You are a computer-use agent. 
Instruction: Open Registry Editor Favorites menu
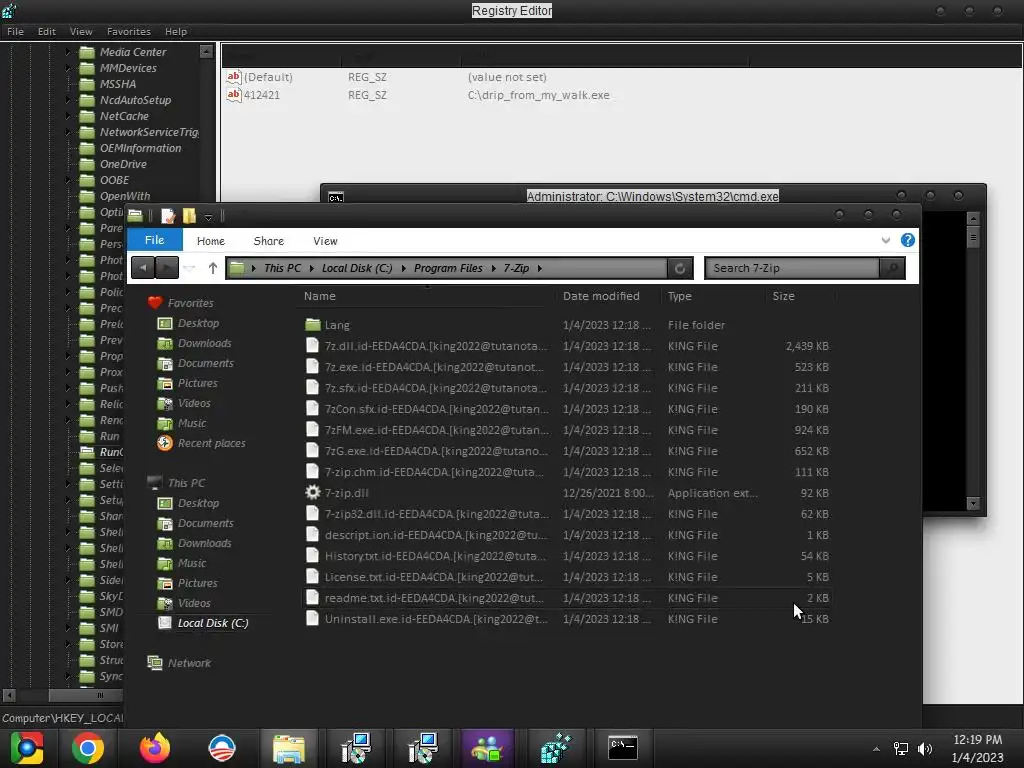point(129,31)
